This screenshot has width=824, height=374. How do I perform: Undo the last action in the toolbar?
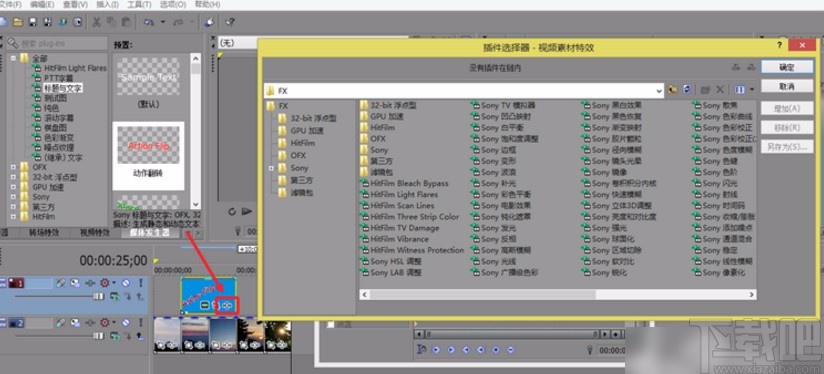(x=149, y=22)
